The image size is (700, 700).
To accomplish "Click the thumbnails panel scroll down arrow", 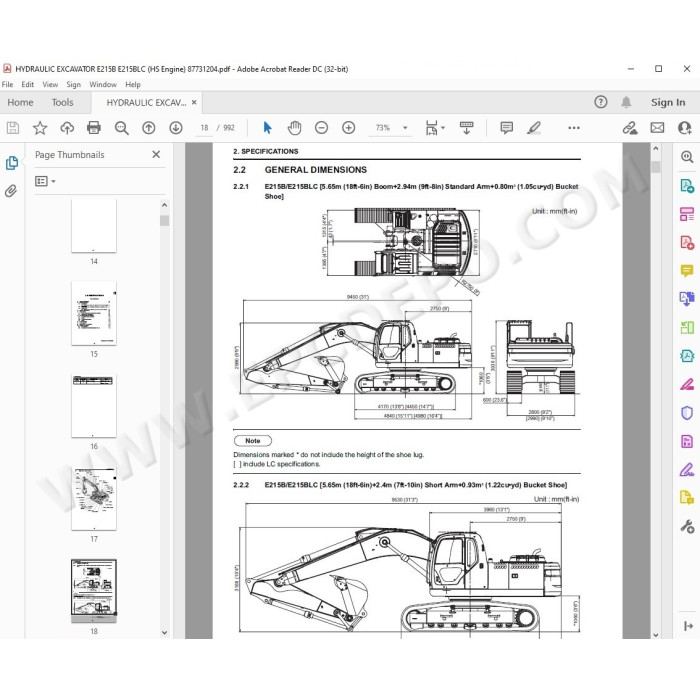I will point(164,632).
